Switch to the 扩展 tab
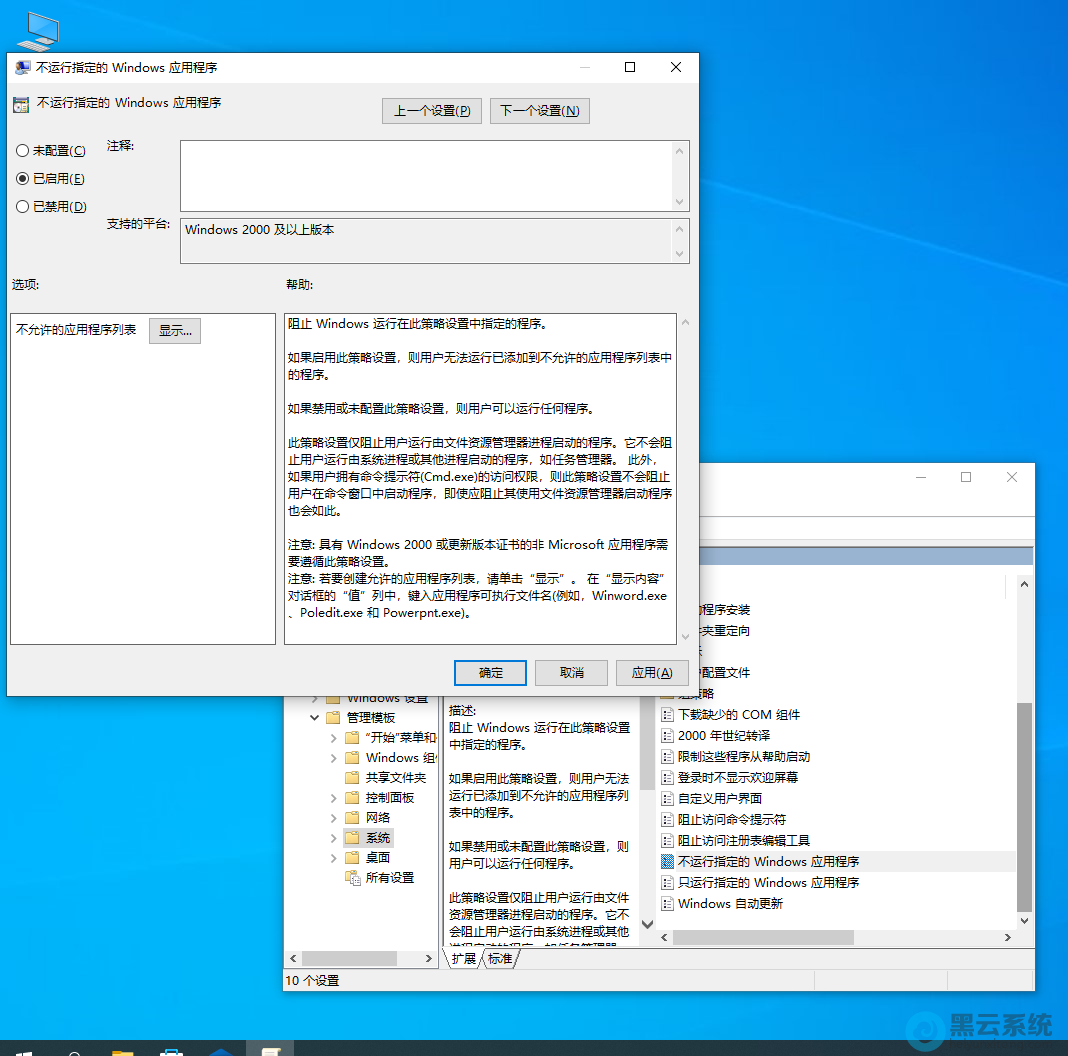Viewport: 1068px width, 1056px height. (463, 958)
